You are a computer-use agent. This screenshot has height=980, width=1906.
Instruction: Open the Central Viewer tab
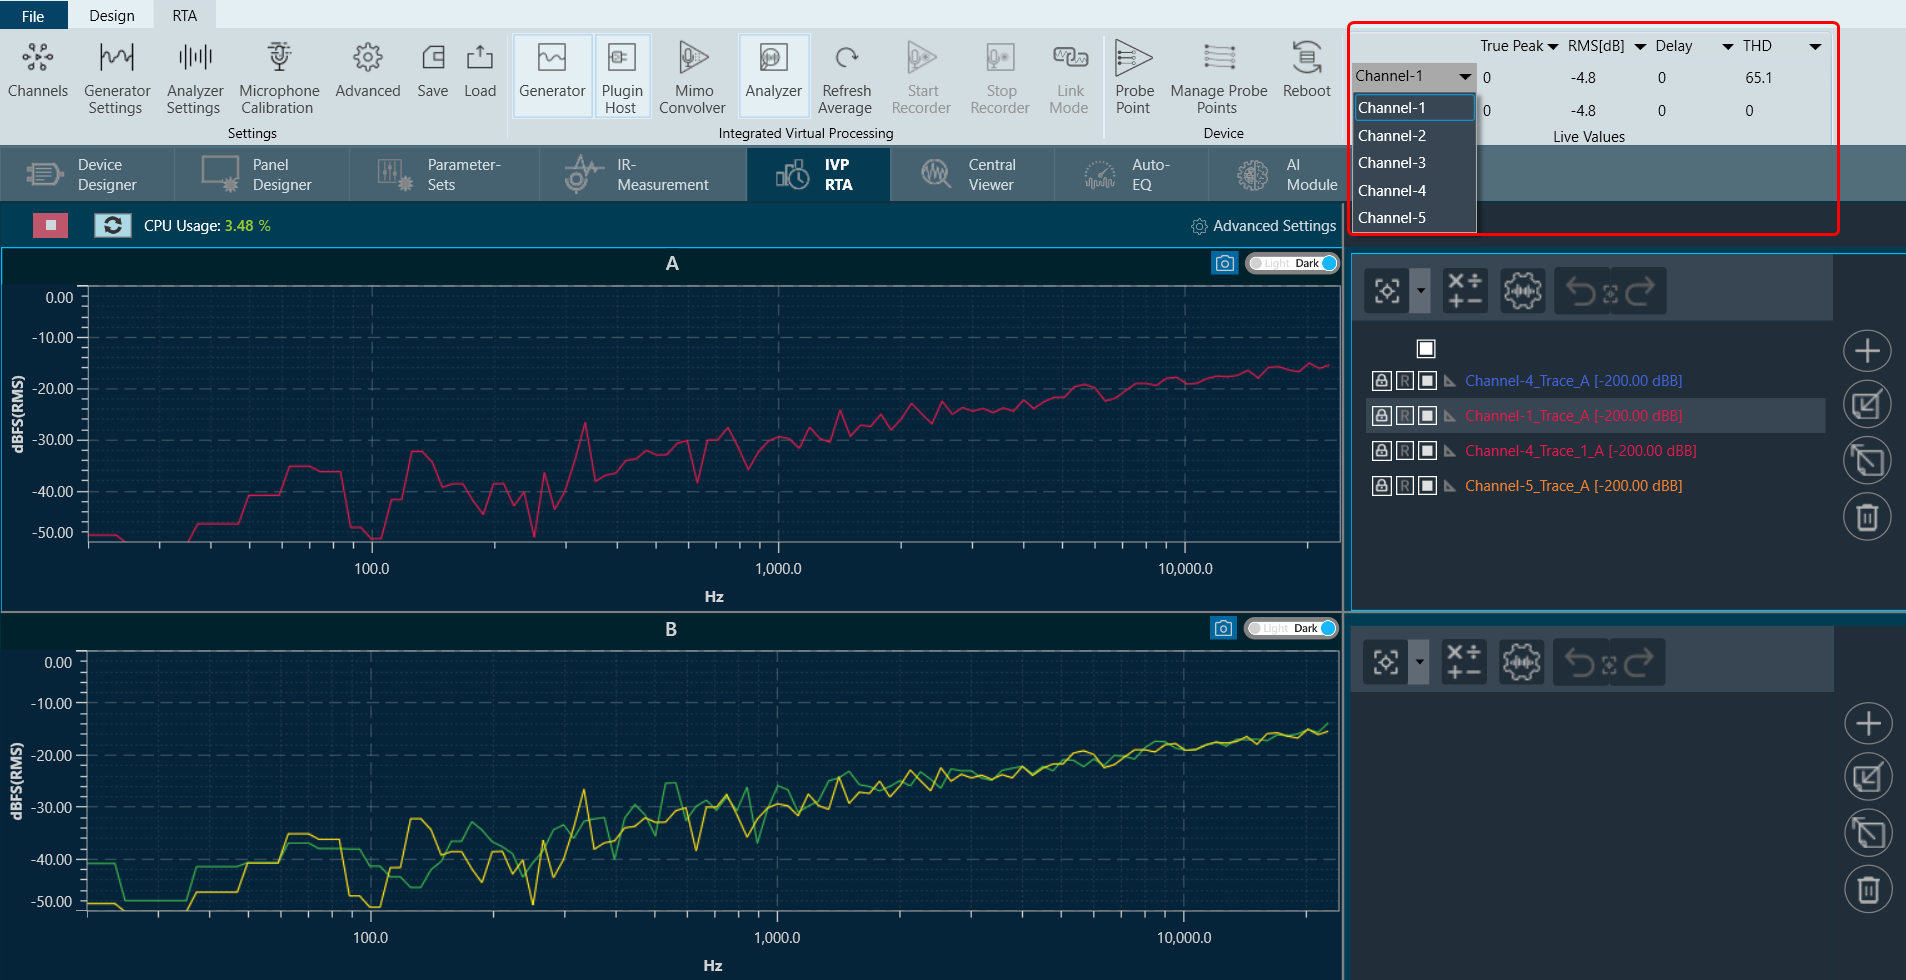coord(971,174)
